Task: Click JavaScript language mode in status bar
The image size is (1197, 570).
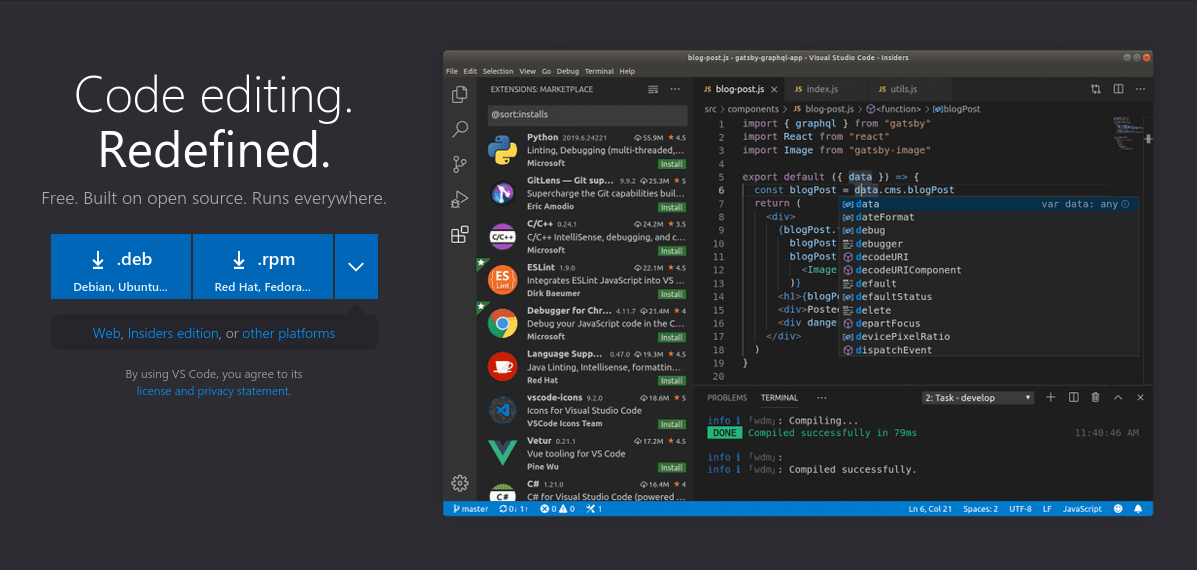Action: pyautogui.click(x=1082, y=509)
